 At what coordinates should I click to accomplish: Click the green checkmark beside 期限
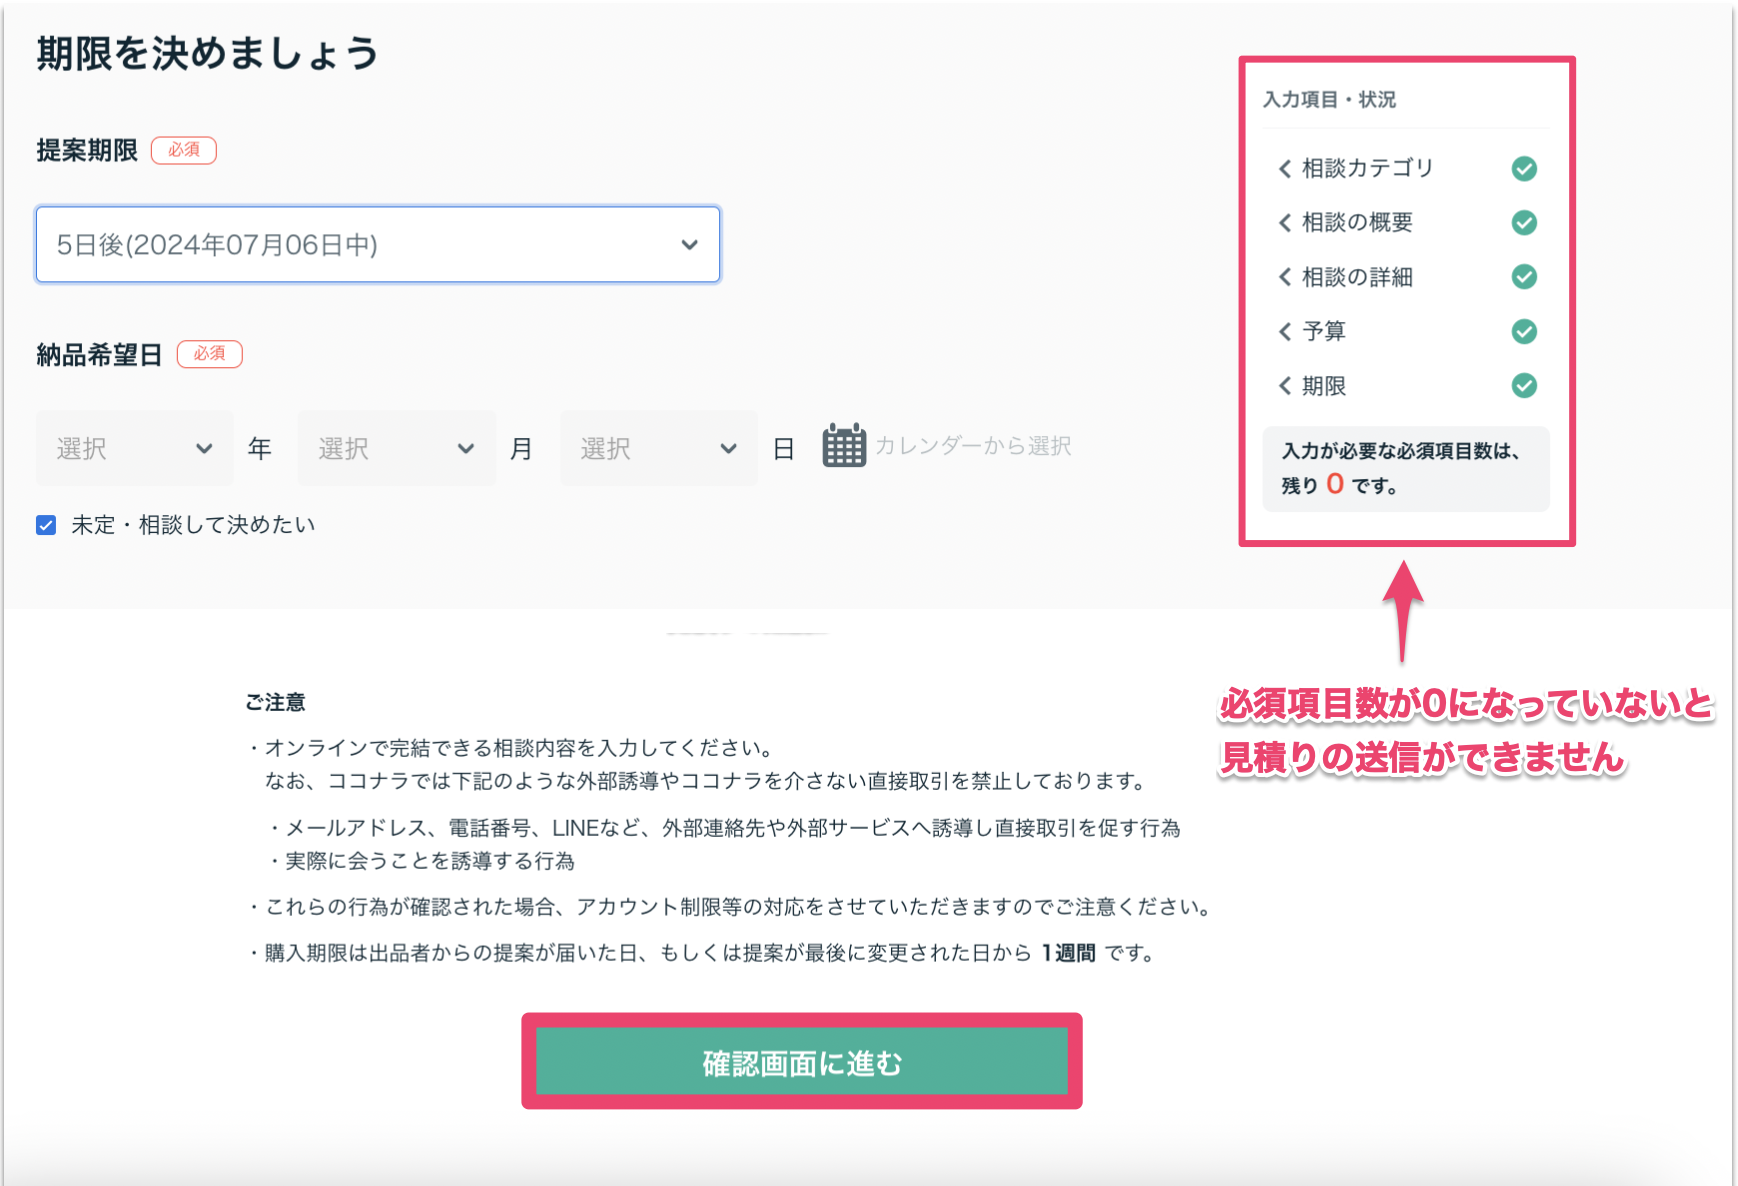1524,385
